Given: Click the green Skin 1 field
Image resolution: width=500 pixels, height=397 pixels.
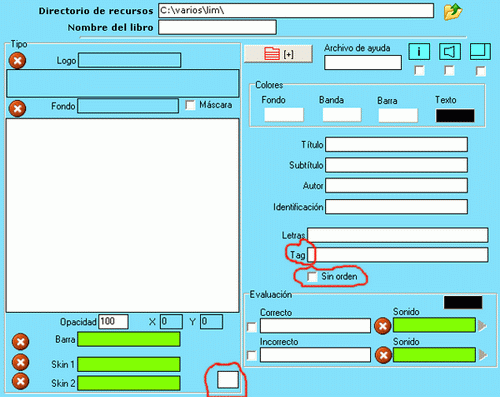Looking at the screenshot, I should pos(129,364).
